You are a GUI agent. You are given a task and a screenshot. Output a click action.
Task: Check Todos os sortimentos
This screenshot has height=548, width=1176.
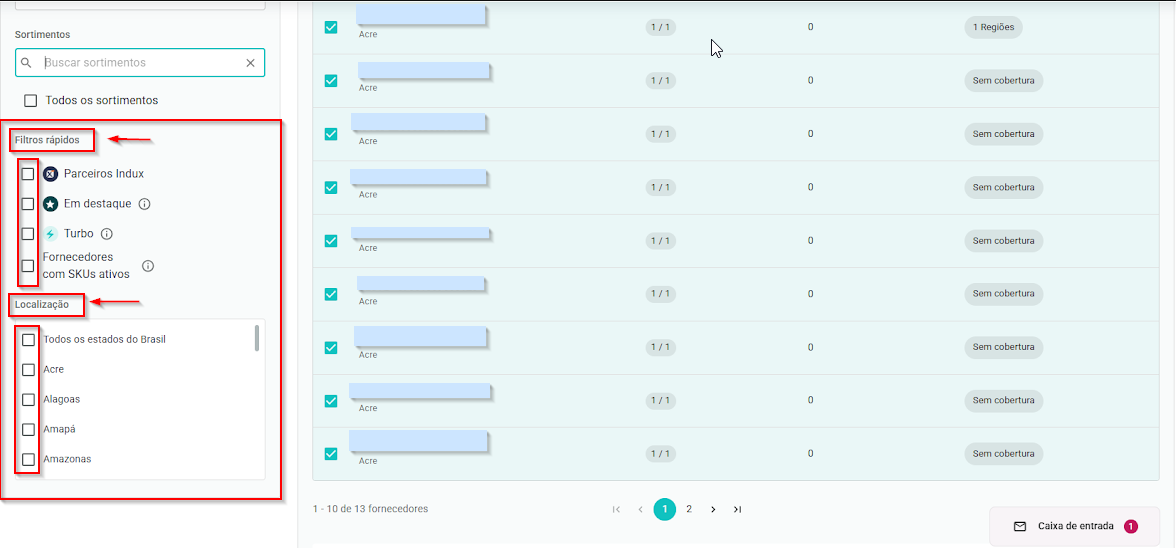pos(31,101)
